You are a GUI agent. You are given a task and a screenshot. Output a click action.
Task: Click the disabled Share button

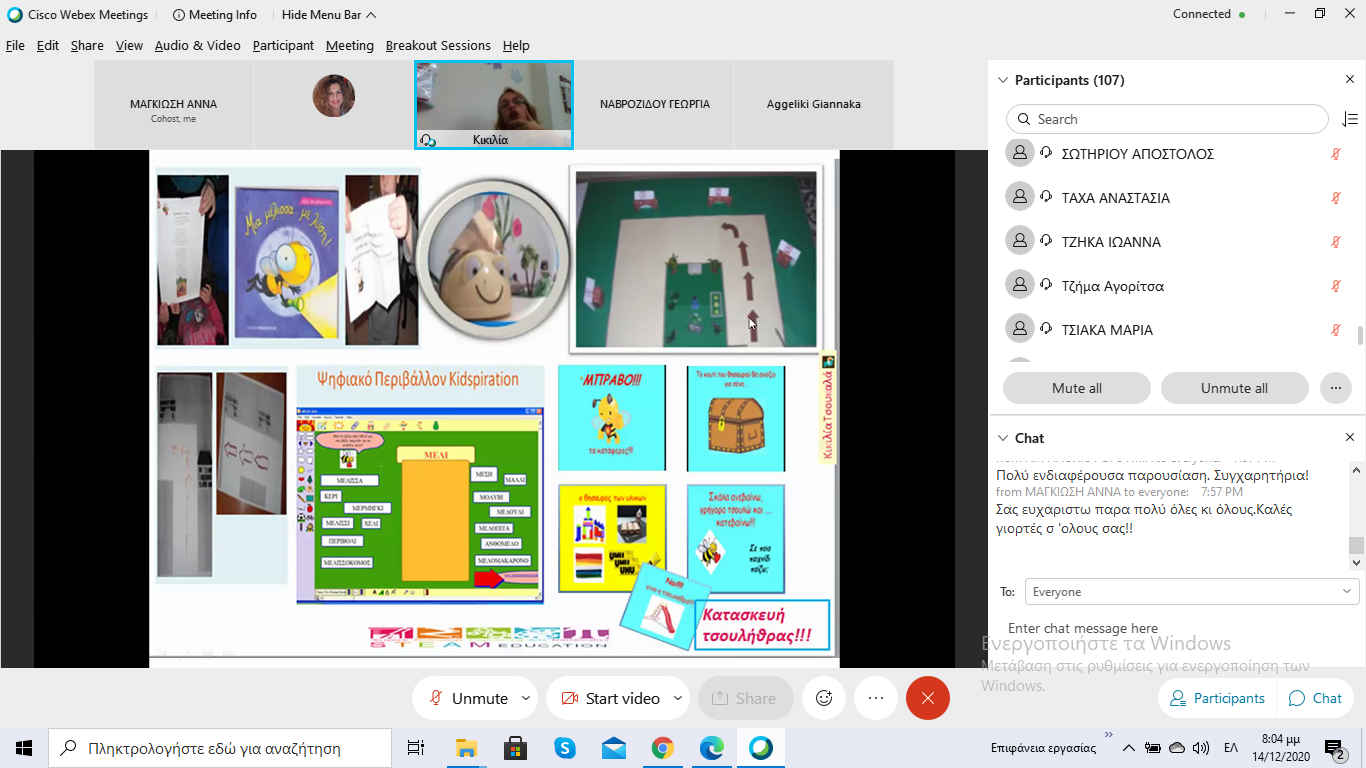tap(745, 698)
